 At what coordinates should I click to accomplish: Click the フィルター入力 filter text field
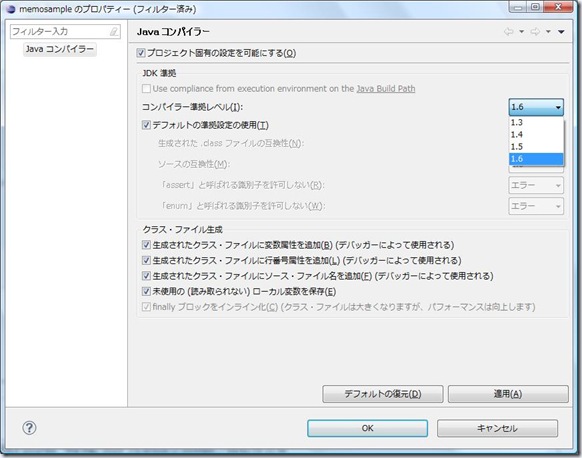pos(65,32)
